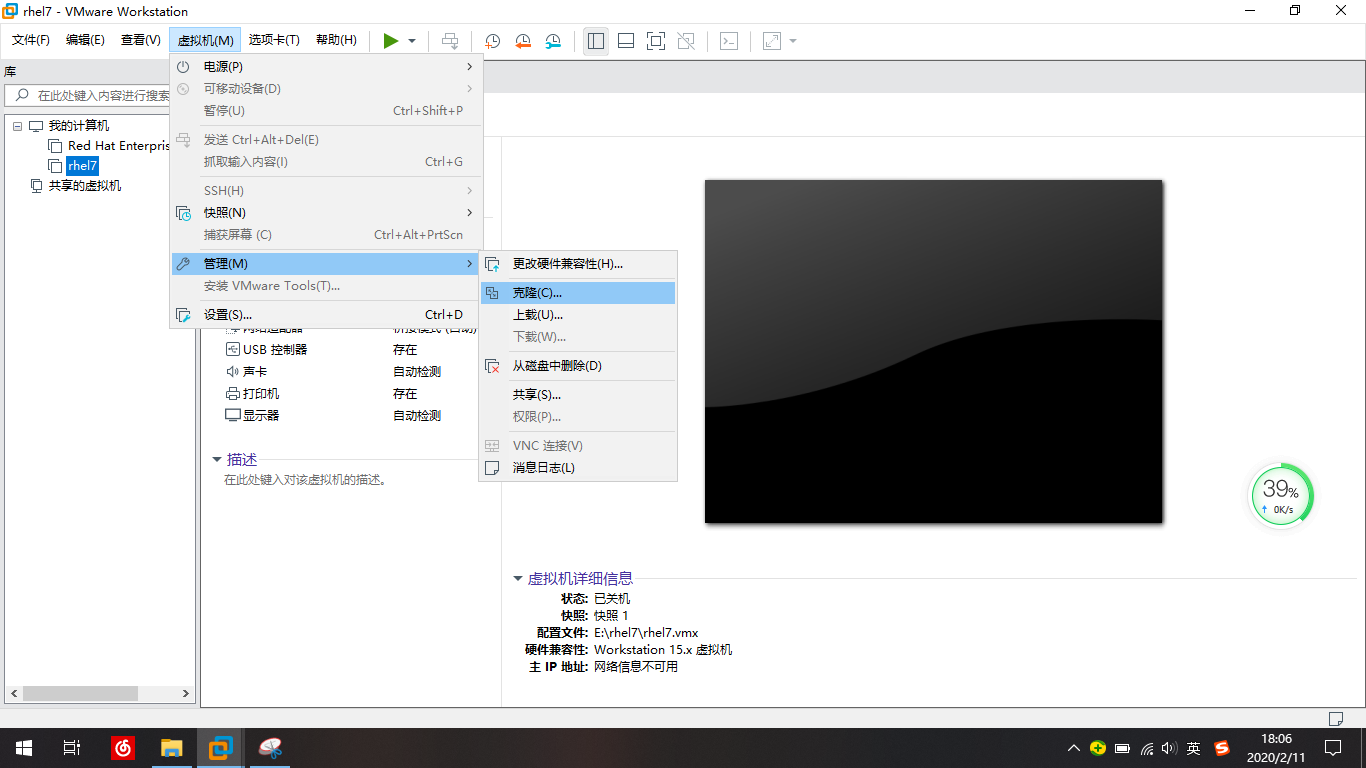Click the stretch guest display icon
Image resolution: width=1366 pixels, height=768 pixels.
(x=772, y=41)
